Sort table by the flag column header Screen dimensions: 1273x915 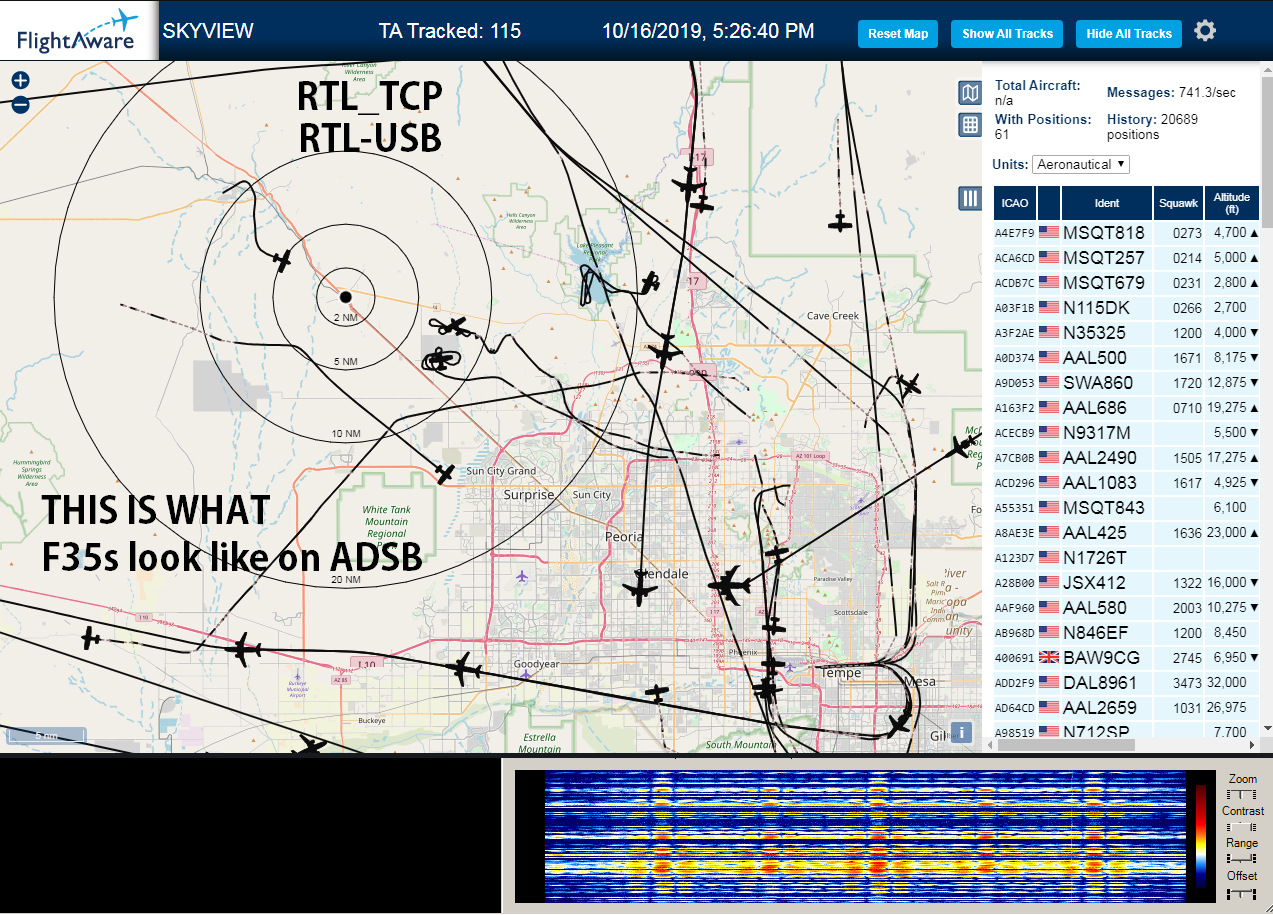tap(1049, 203)
